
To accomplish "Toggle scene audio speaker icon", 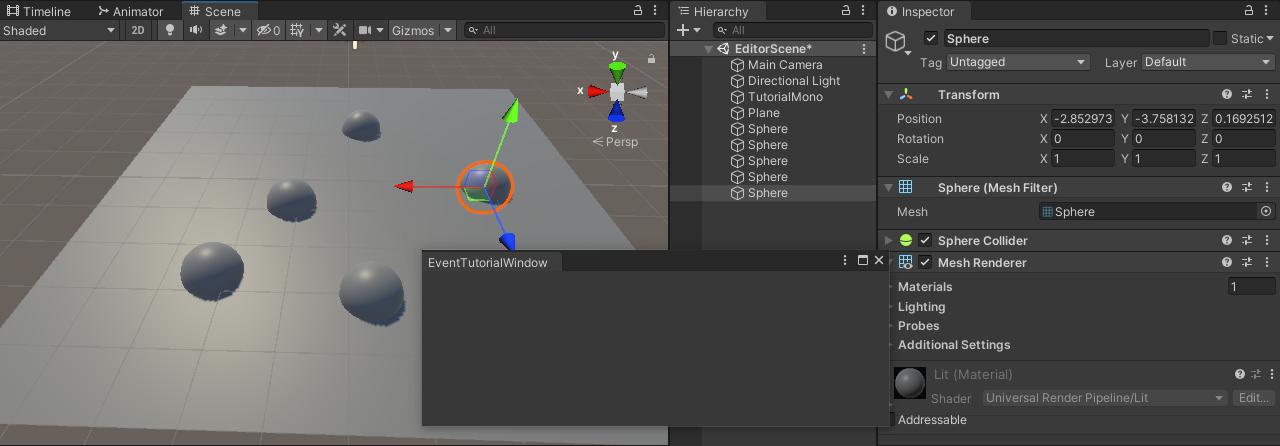I will [x=196, y=30].
